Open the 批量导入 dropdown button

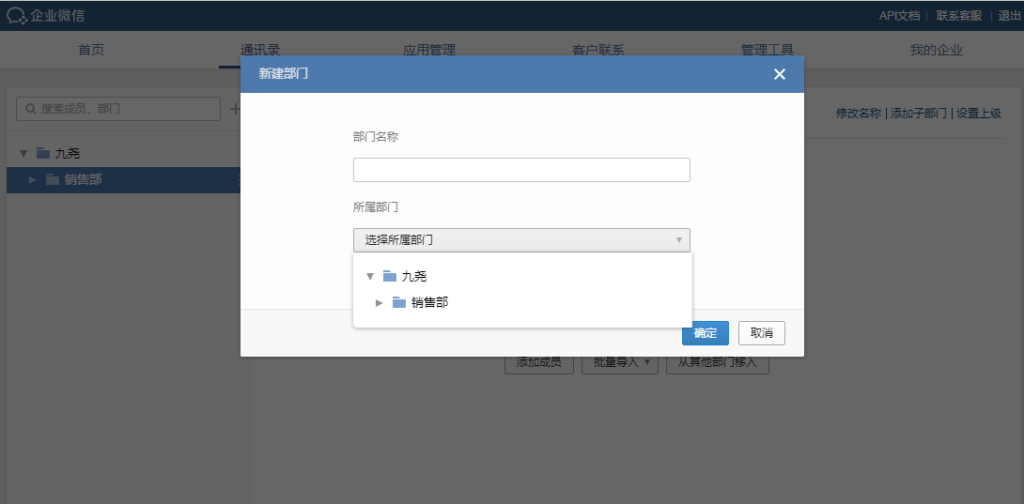point(620,362)
